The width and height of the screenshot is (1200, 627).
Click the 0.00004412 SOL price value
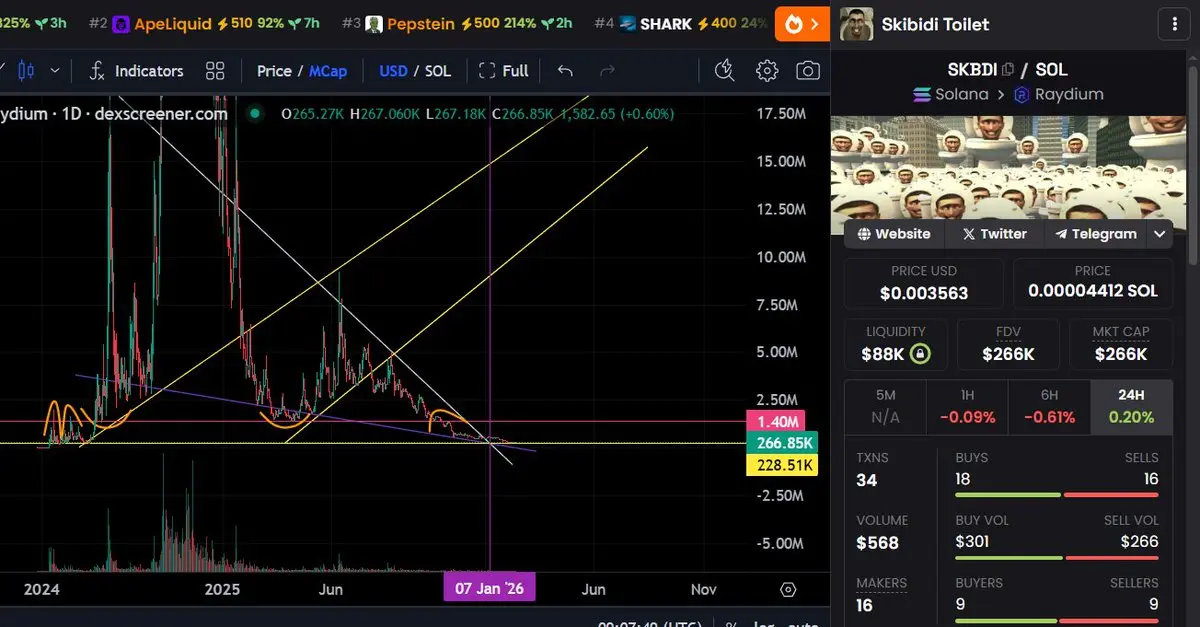pos(1092,291)
